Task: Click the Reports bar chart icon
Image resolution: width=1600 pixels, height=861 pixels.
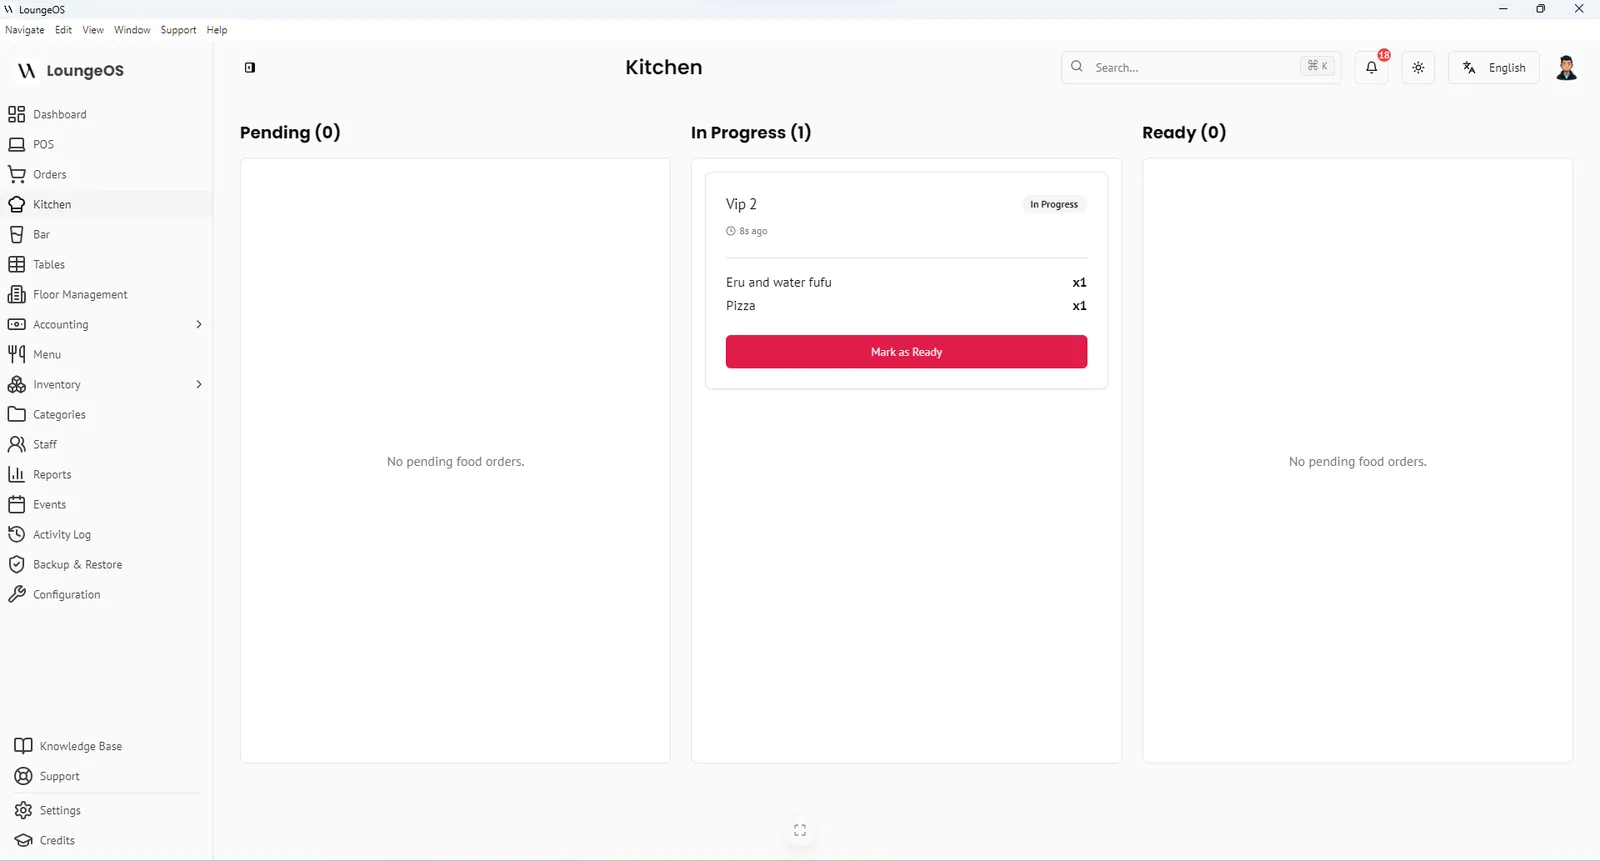Action: [17, 474]
